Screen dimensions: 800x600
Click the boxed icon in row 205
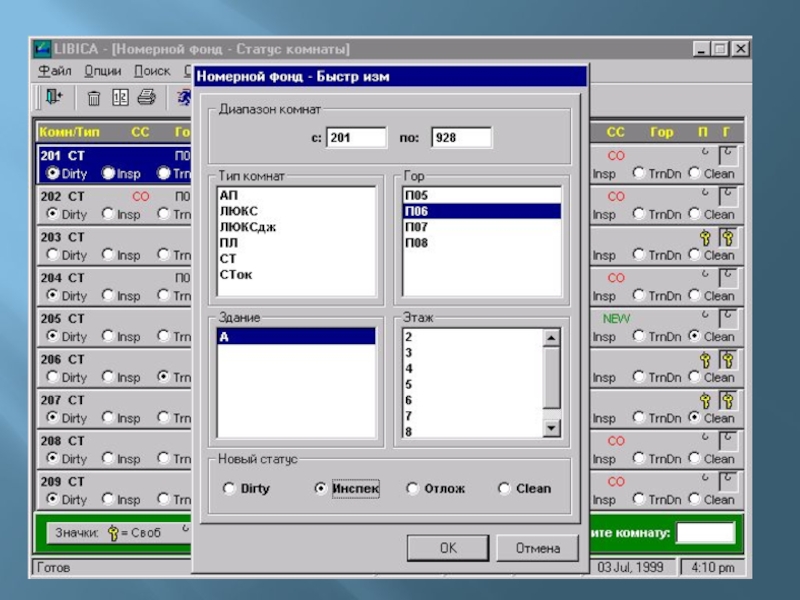click(x=727, y=319)
